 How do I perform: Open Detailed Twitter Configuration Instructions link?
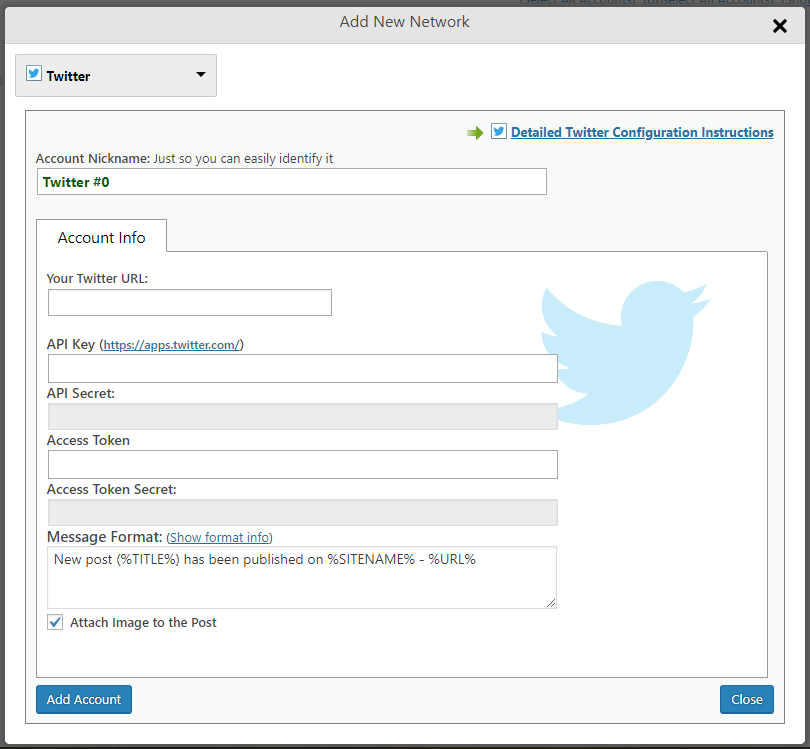[642, 132]
